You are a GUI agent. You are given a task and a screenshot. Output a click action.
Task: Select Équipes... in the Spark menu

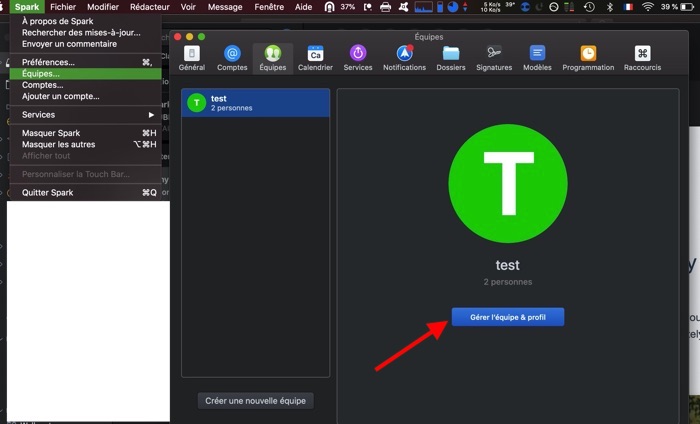click(x=41, y=73)
